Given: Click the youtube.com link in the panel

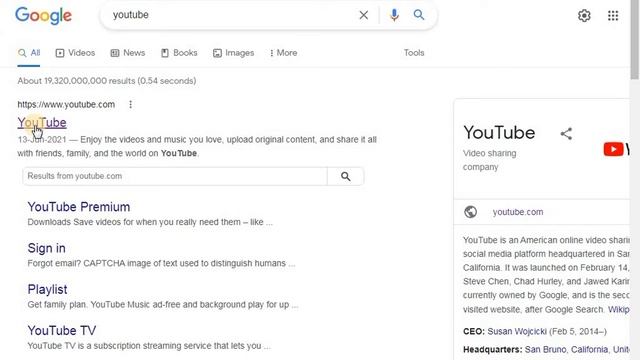Looking at the screenshot, I should 518,212.
